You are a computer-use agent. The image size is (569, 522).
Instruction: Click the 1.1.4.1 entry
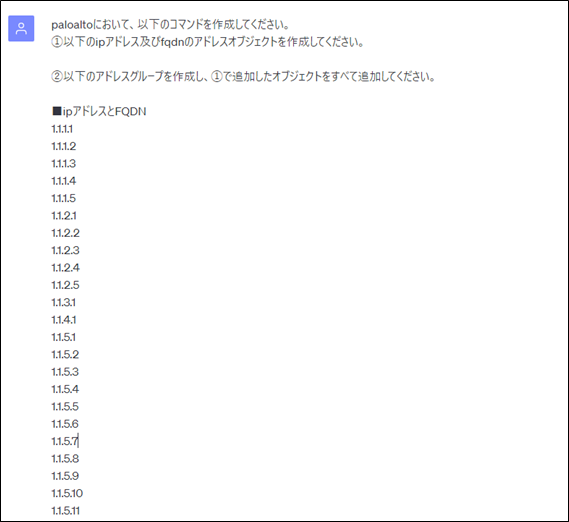click(x=64, y=320)
